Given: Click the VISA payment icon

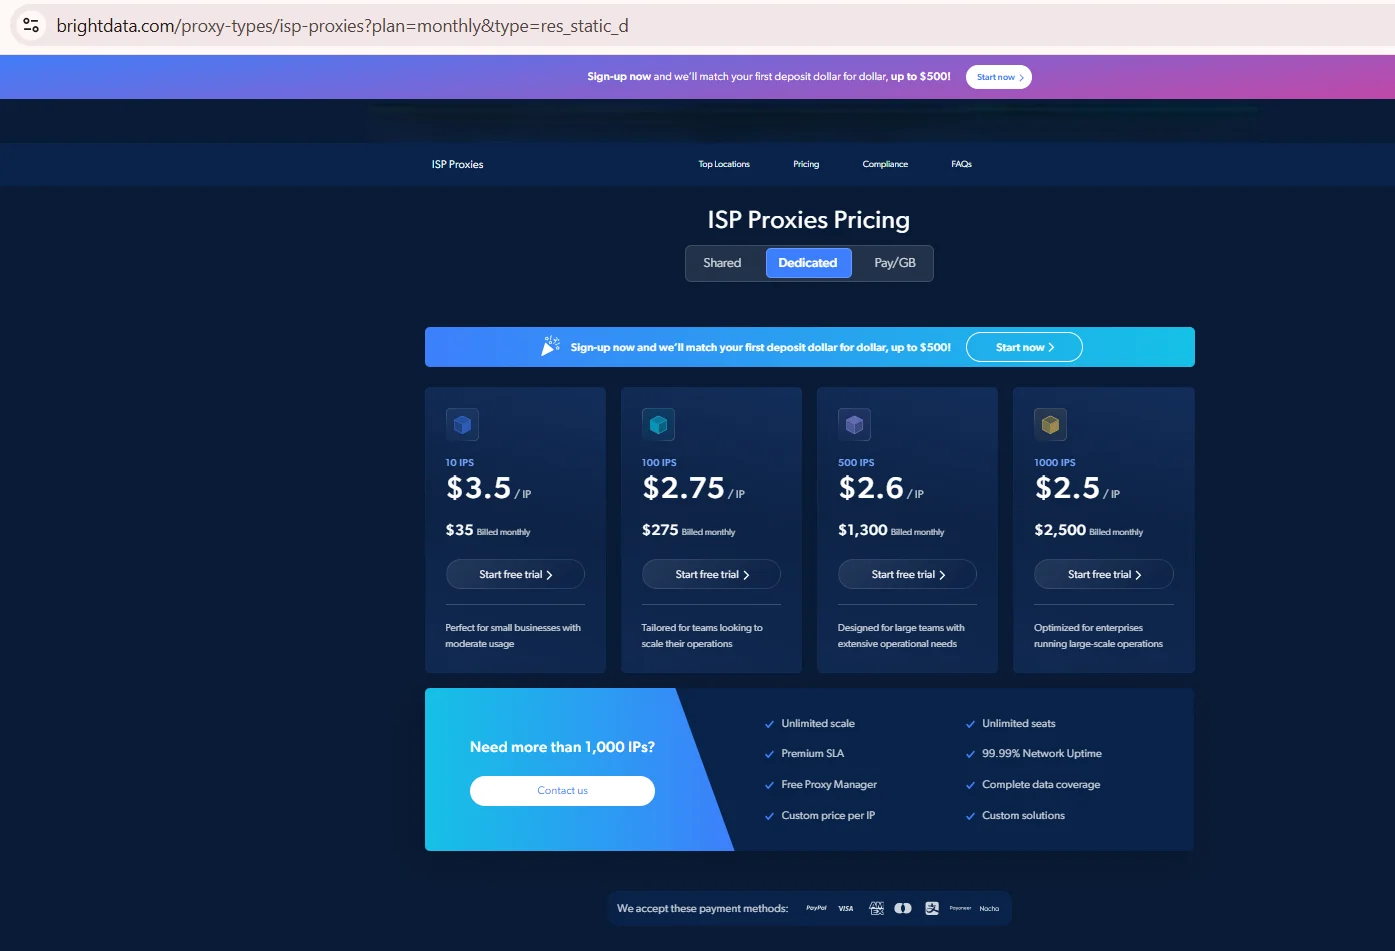Looking at the screenshot, I should click(x=846, y=908).
